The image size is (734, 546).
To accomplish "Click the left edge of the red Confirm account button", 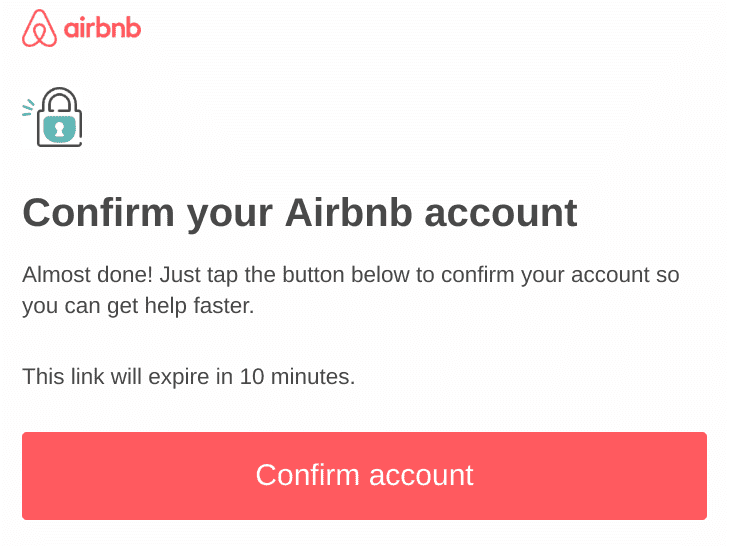I will coord(26,476).
